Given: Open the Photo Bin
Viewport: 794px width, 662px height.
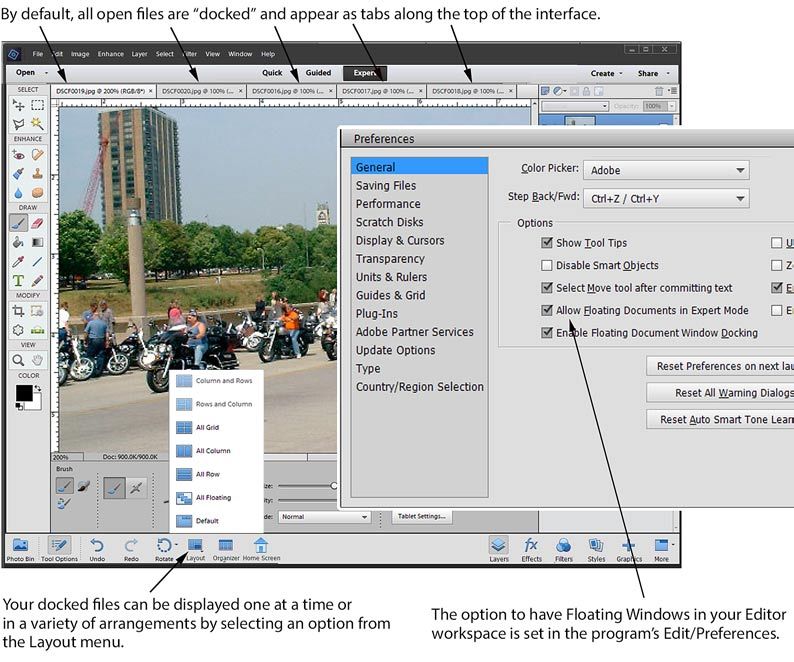Looking at the screenshot, I should (20, 549).
